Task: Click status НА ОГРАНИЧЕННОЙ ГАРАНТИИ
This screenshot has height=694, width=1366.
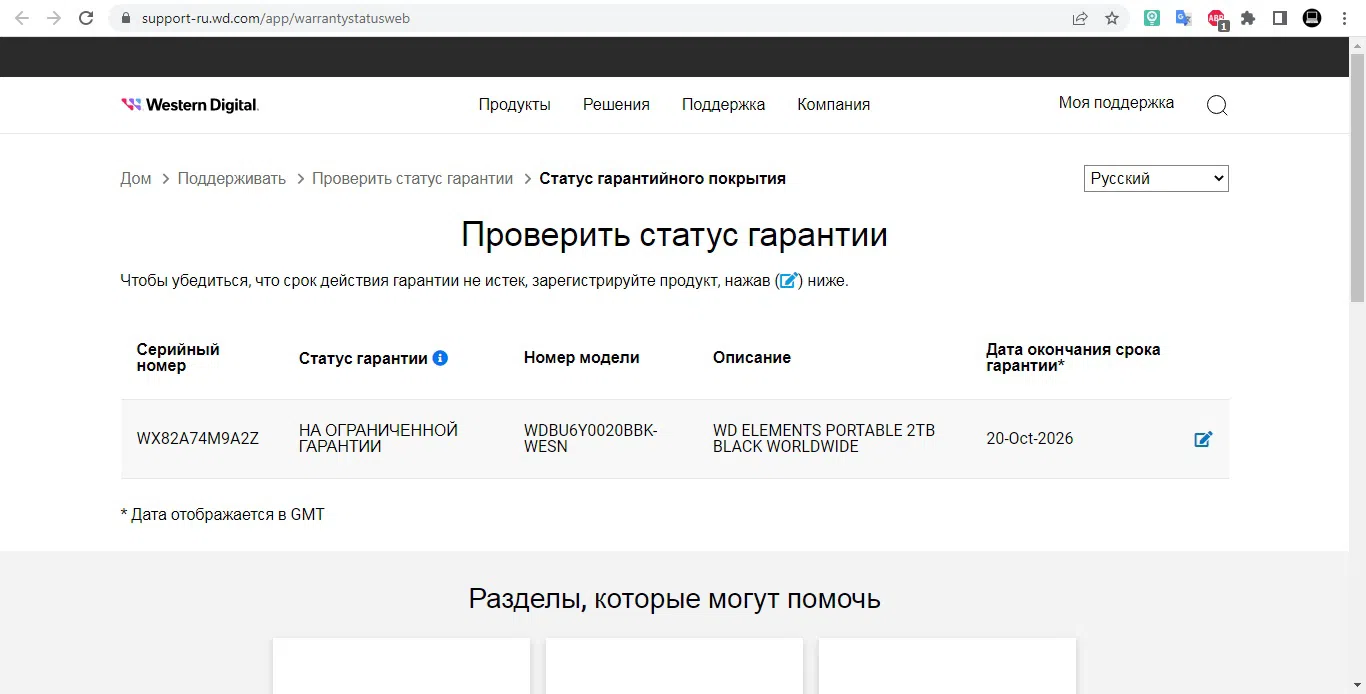Action: coord(378,438)
